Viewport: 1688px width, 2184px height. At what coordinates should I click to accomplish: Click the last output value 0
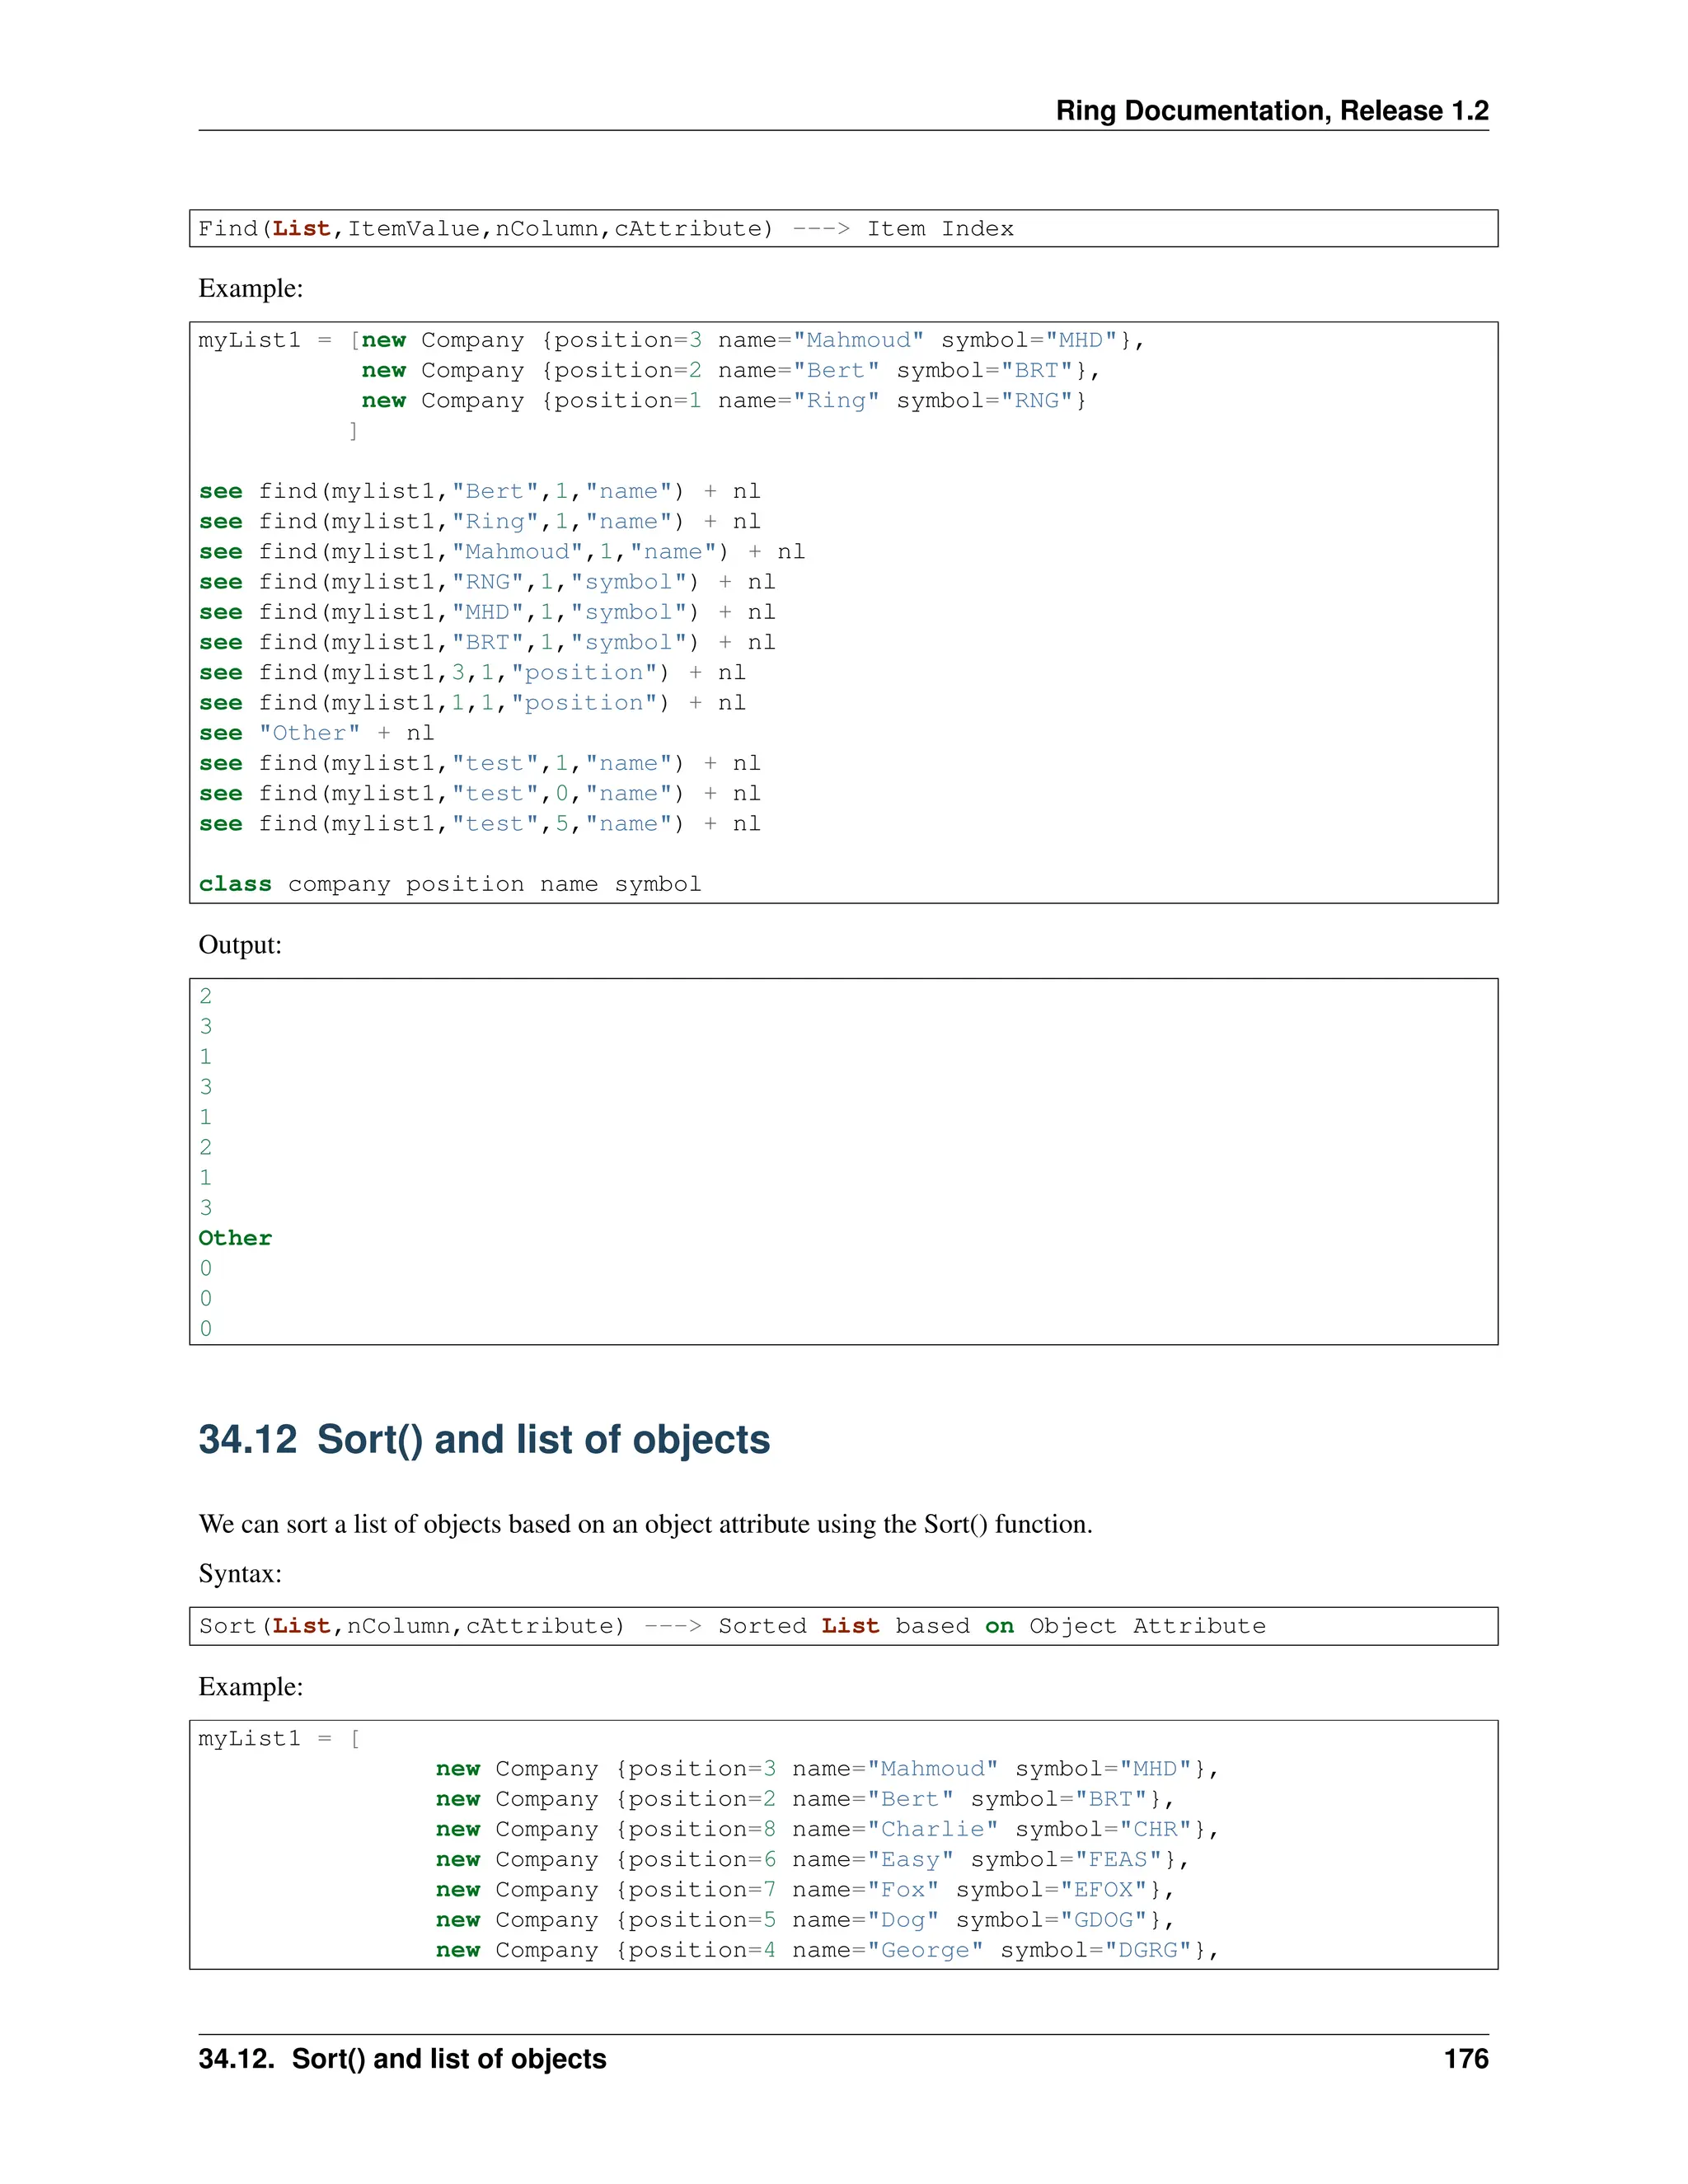206,1328
